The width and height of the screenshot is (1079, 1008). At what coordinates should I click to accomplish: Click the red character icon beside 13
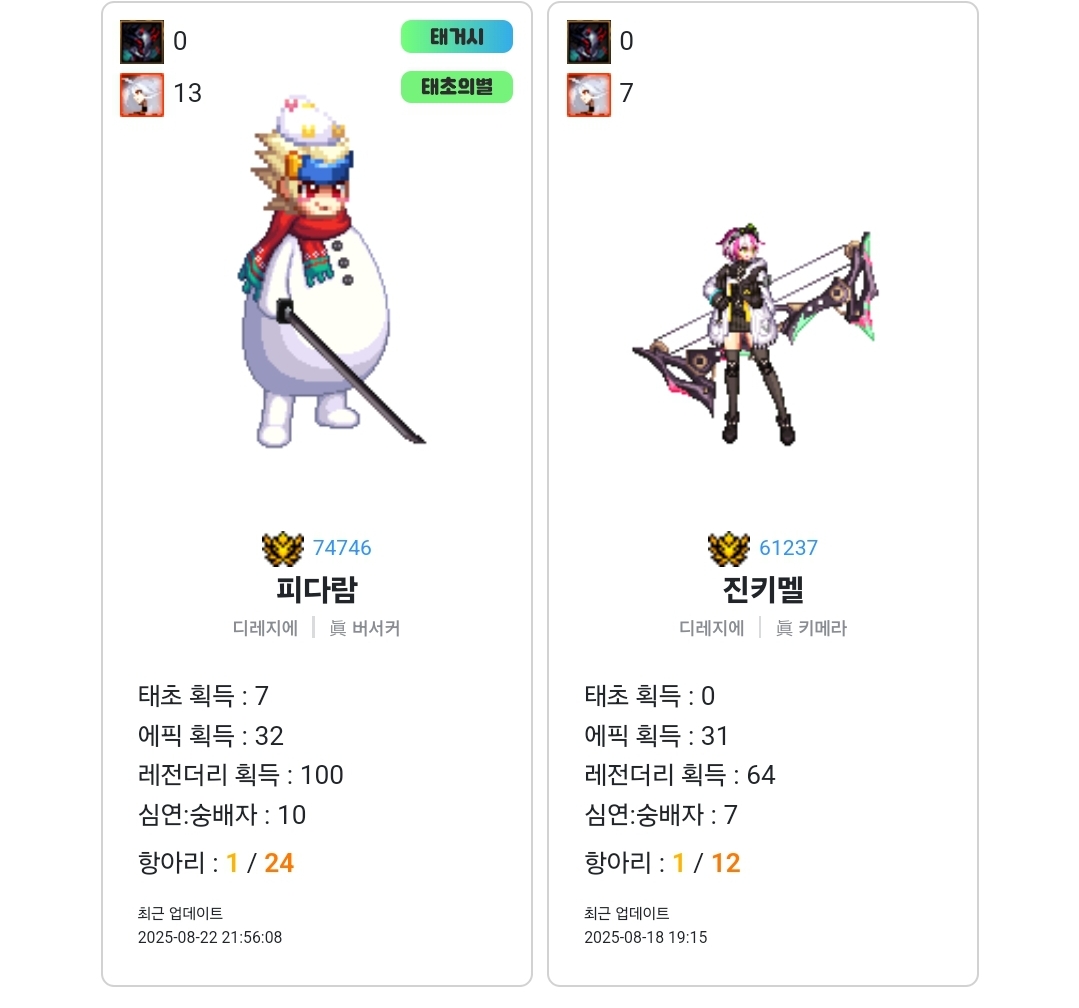pos(142,95)
